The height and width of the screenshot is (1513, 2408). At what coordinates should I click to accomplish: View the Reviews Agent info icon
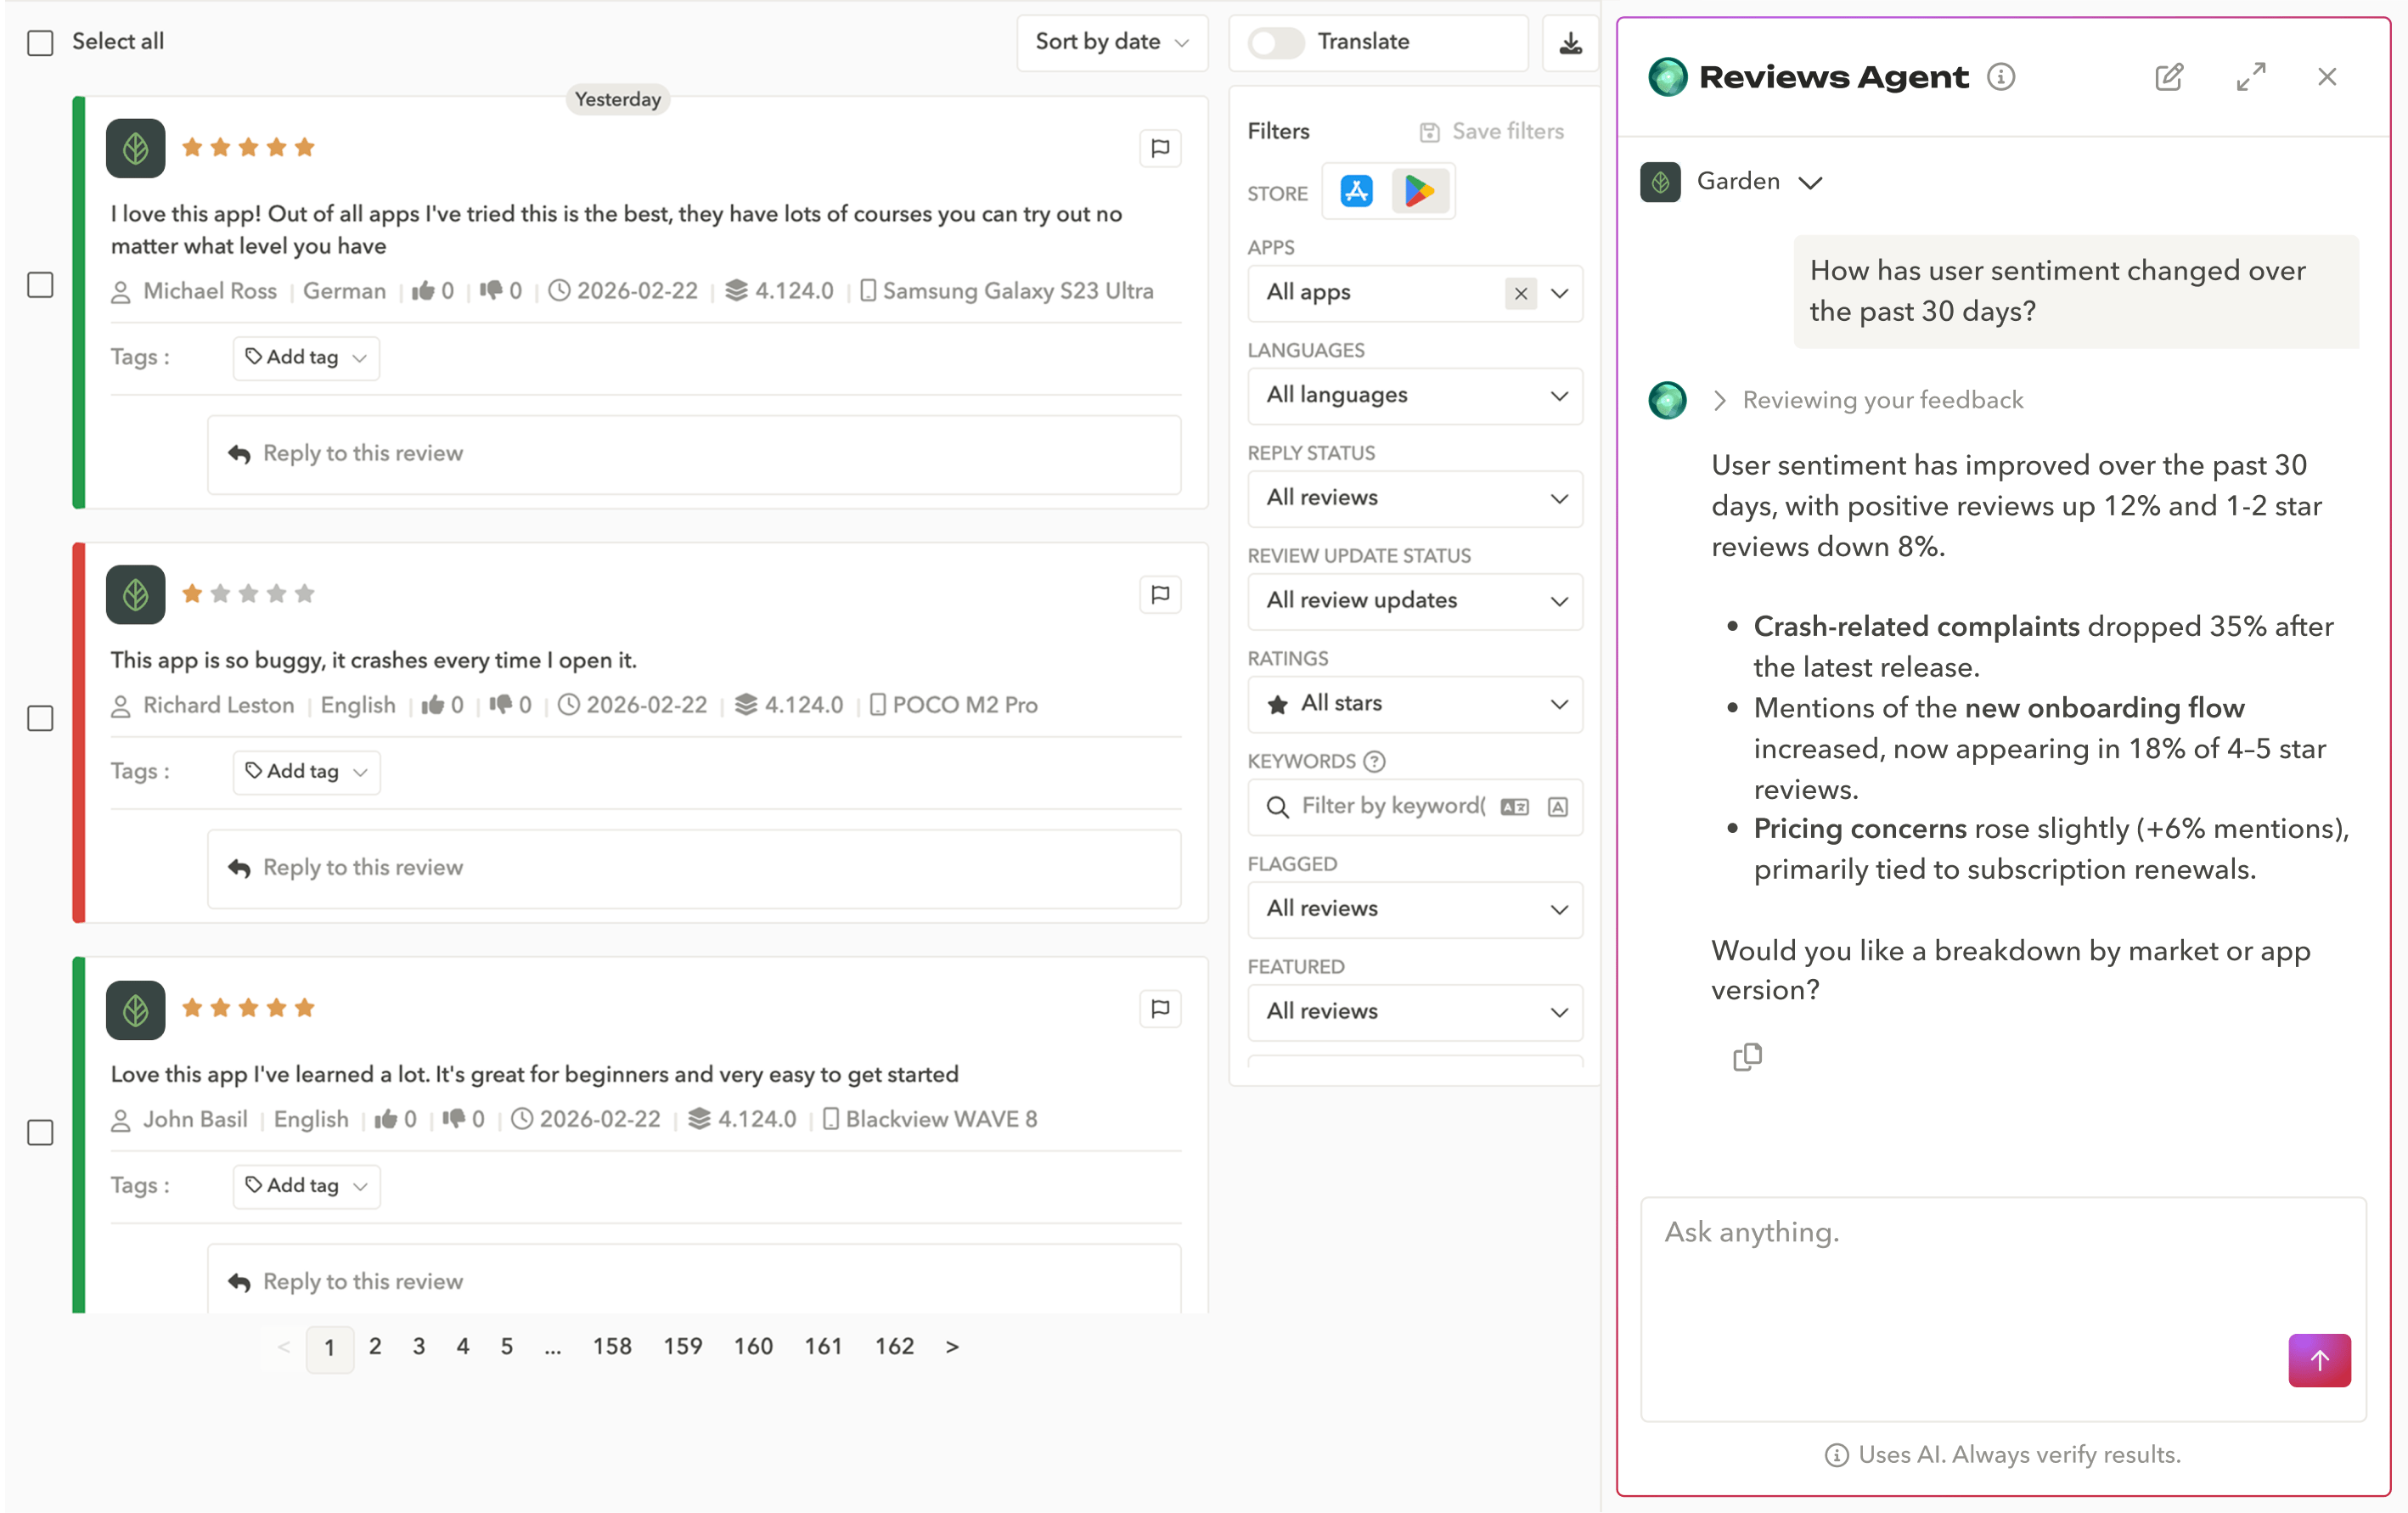(x=2001, y=77)
